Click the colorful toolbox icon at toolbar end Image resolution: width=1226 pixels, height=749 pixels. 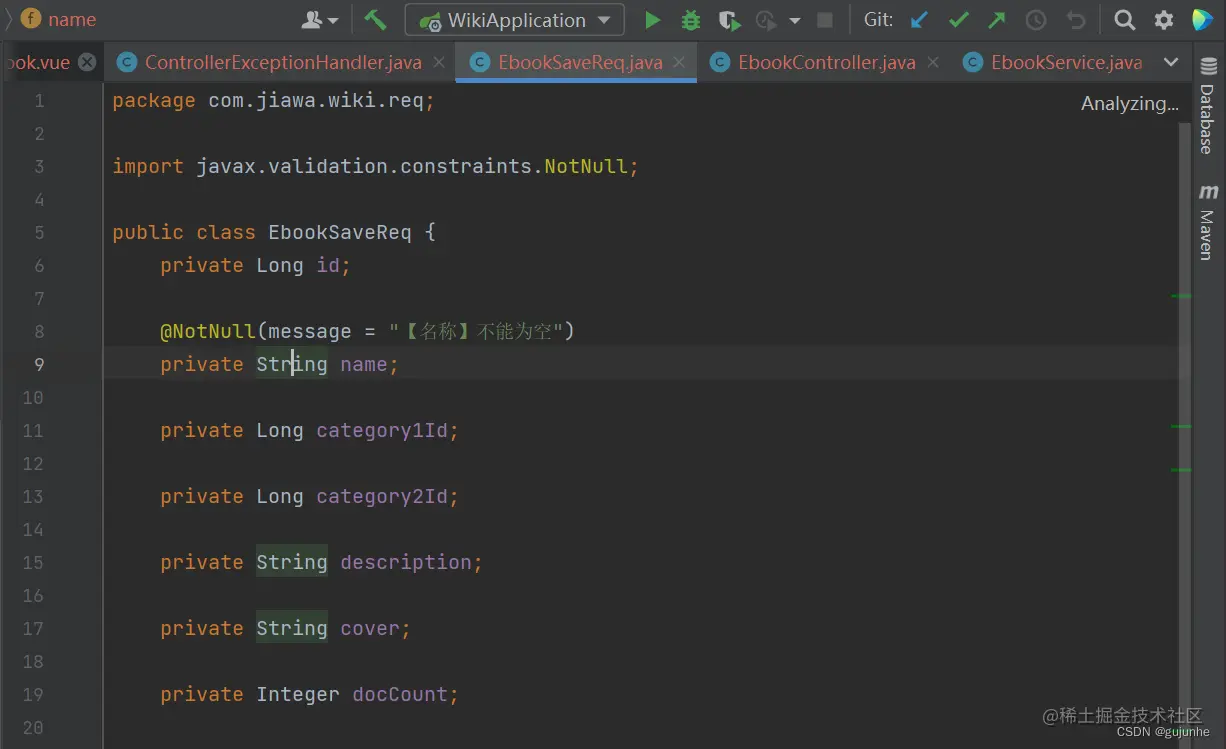pos(1202,20)
